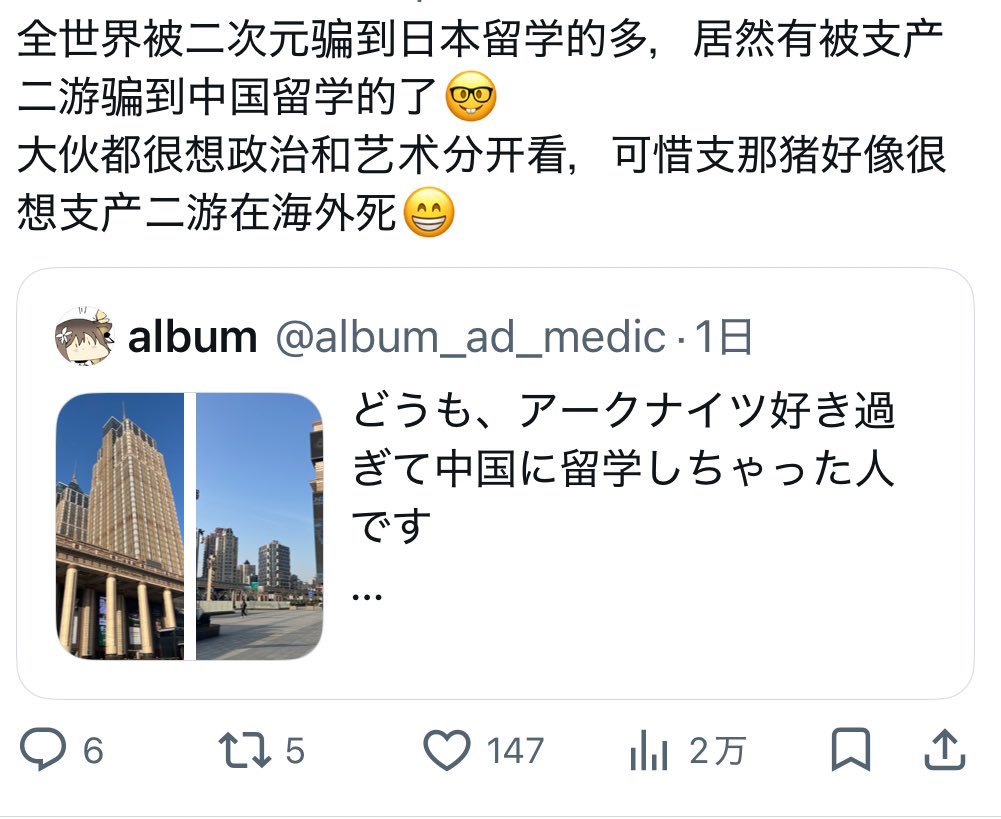Tap the share upload arrow icon
Screen dimensions: 1001x819
tap(945, 749)
